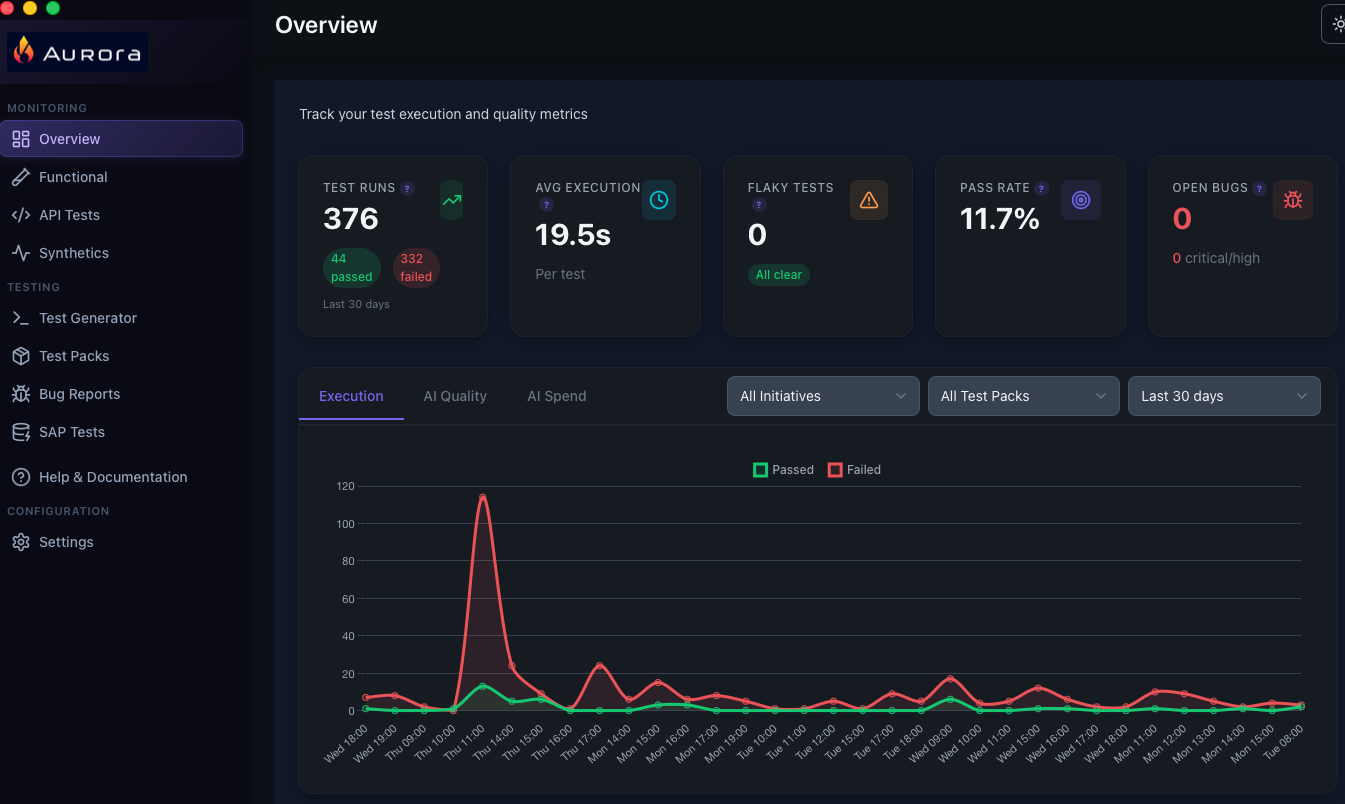Image resolution: width=1345 pixels, height=804 pixels.
Task: Toggle the Failed series in chart legend
Action: [854, 470]
